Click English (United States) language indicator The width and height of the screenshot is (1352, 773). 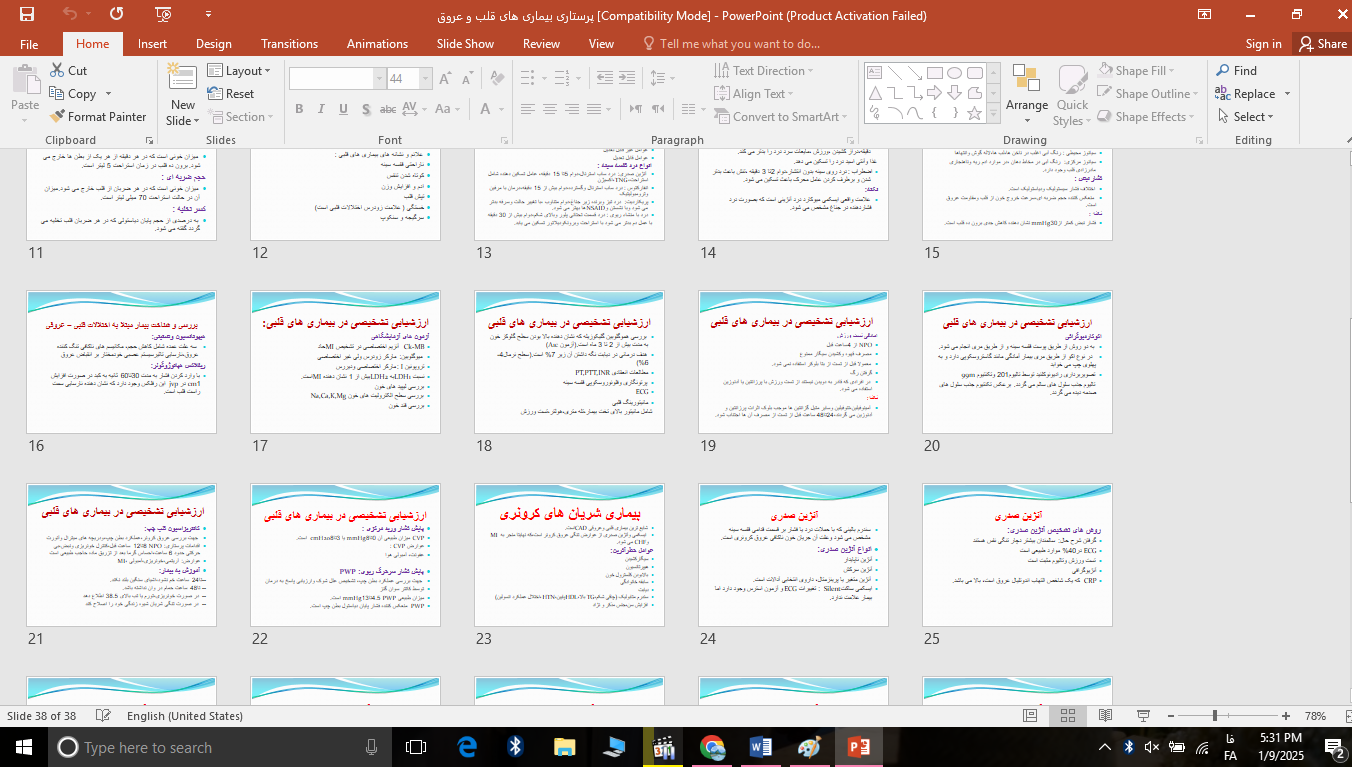[x=185, y=716]
